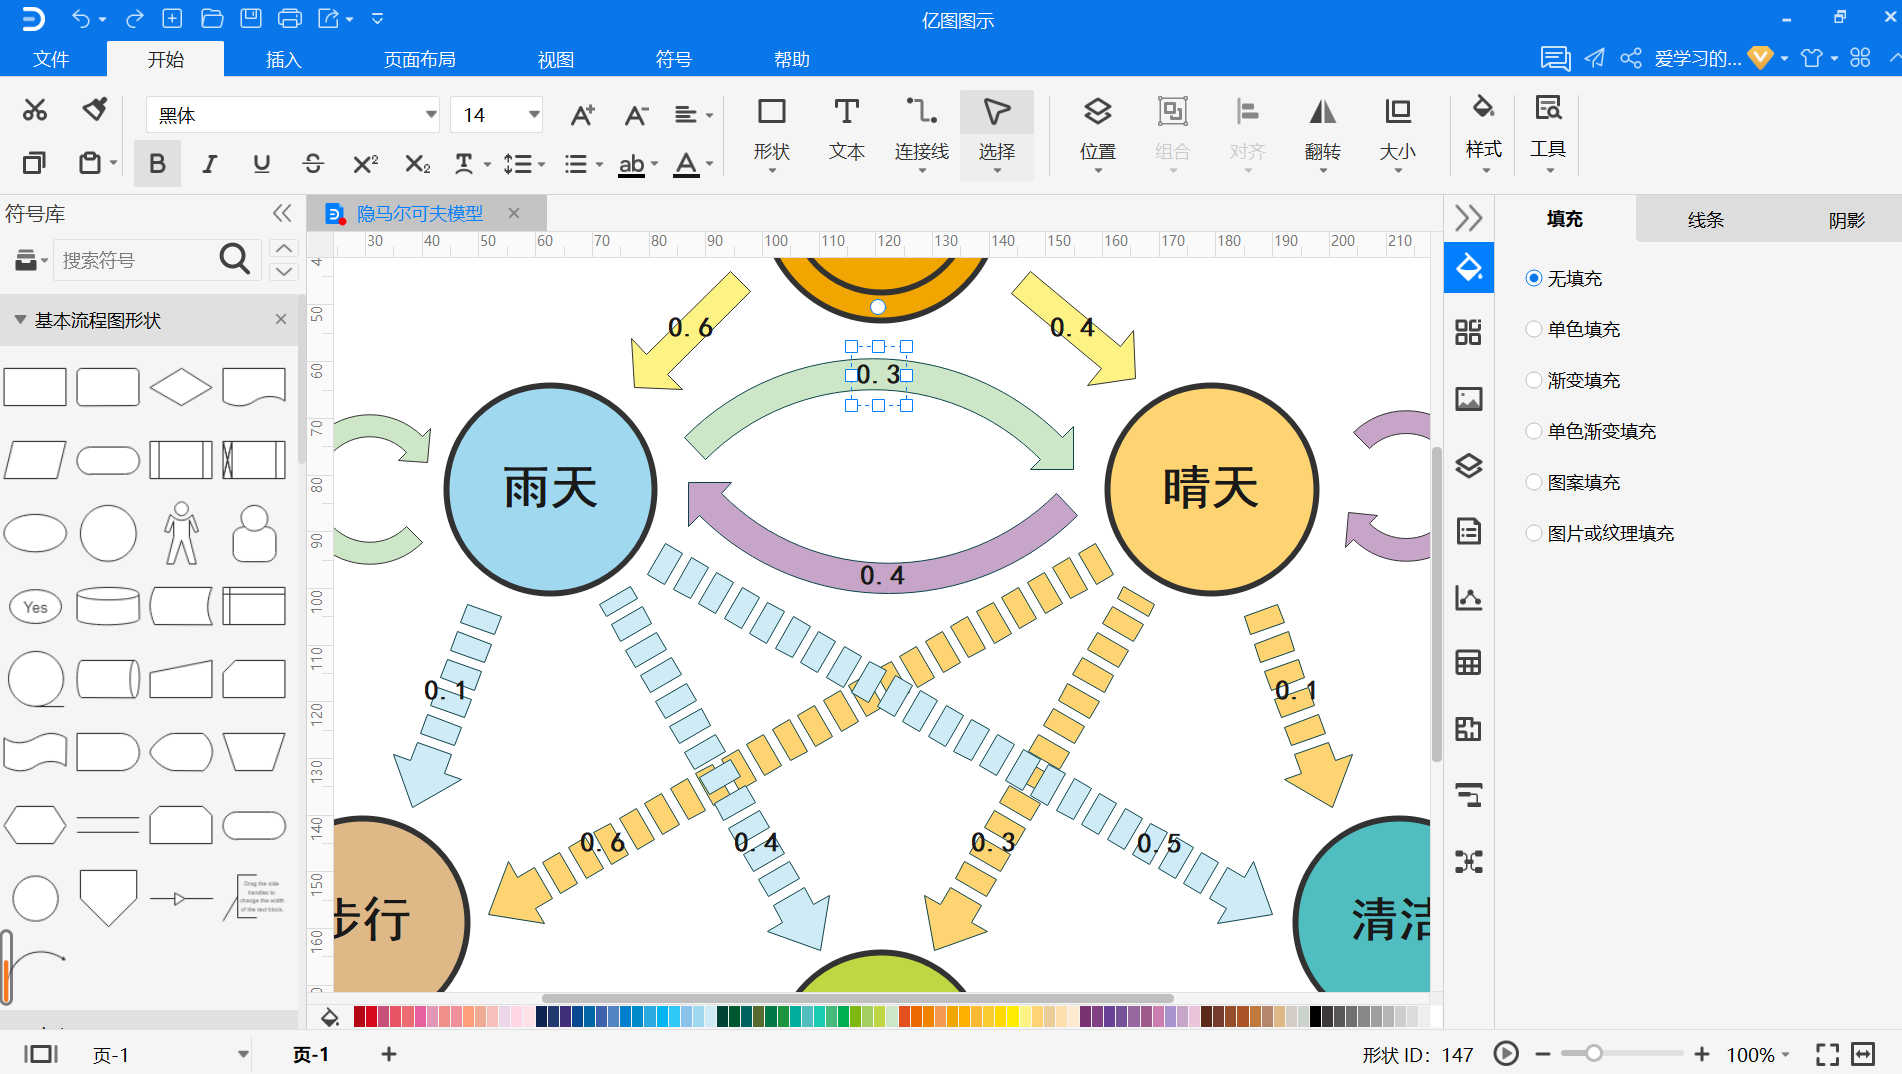The height and width of the screenshot is (1074, 1902).
Task: Click the copy icon in the ribbon
Action: coord(35,162)
